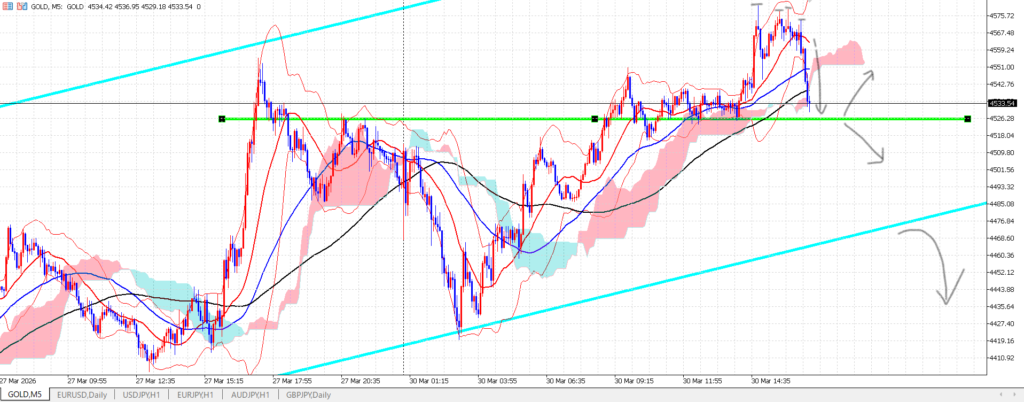Viewport: 1024px width, 402px height.
Task: Select the green line's left anchor handle
Action: coord(221,119)
